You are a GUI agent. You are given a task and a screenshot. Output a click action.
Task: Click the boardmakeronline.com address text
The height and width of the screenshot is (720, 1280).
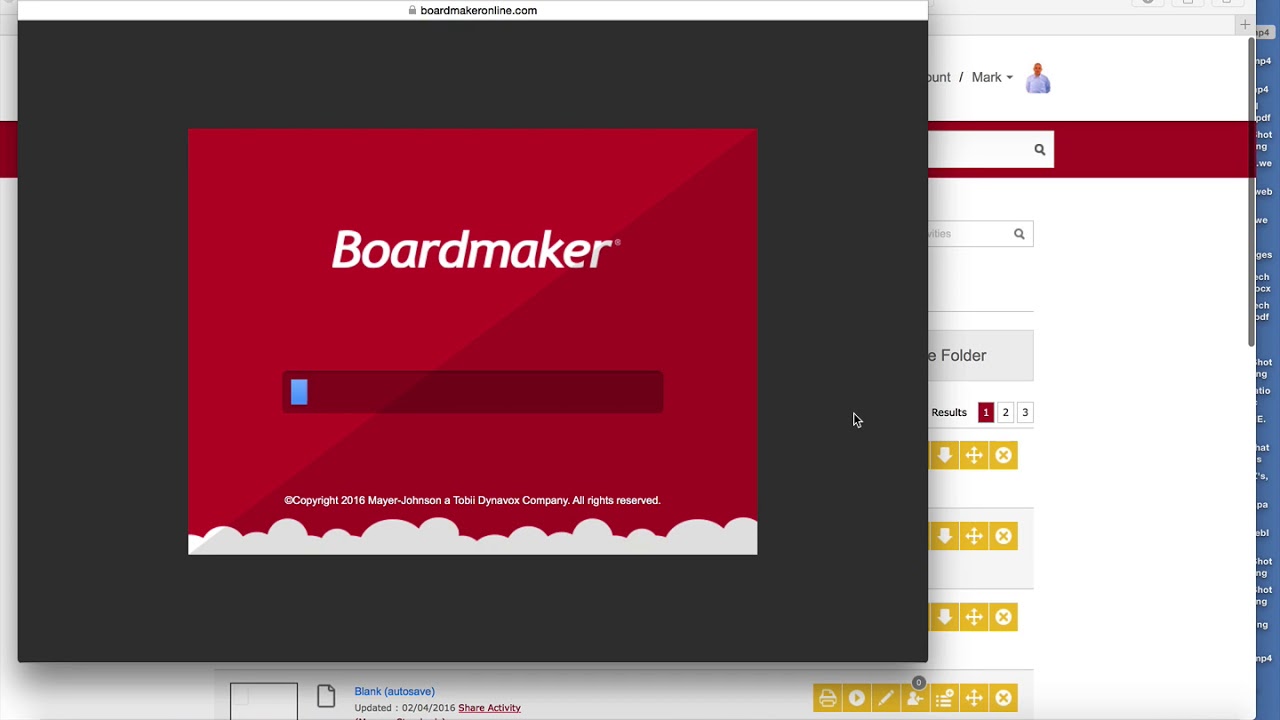[x=478, y=10]
